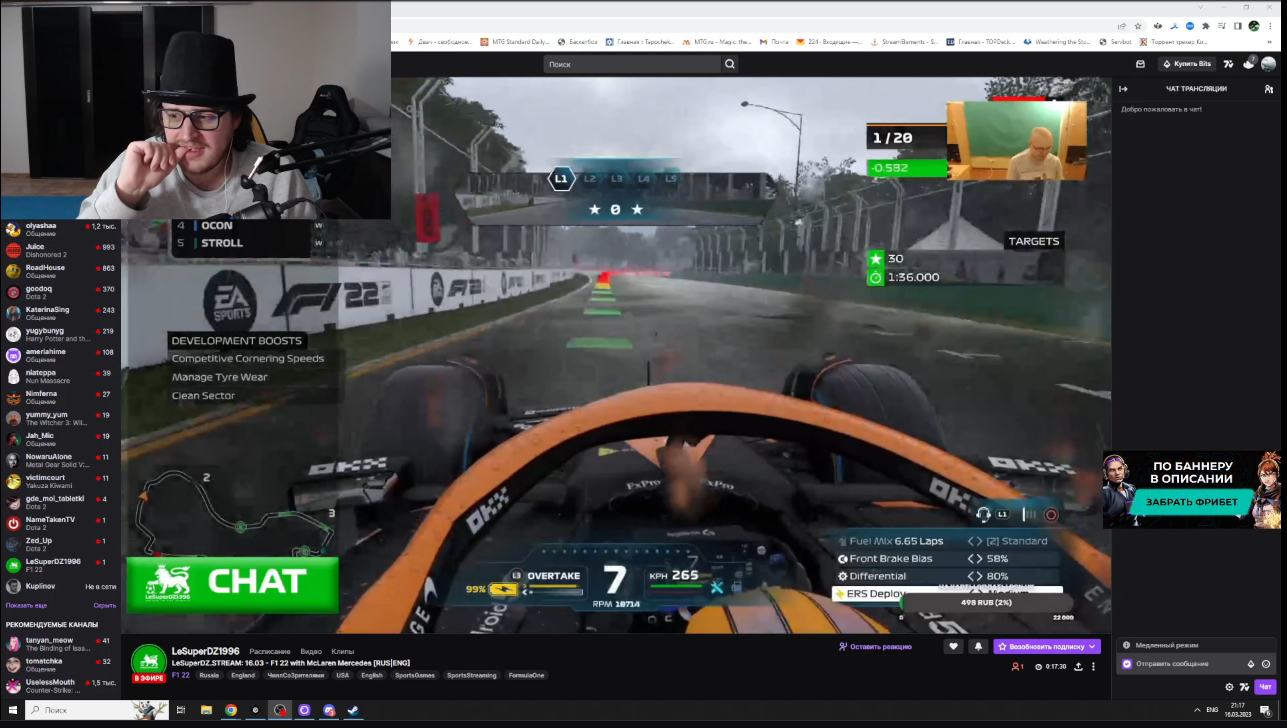This screenshot has height=728, width=1287.
Task: Click the F1 22 category link
Action: tap(181, 675)
